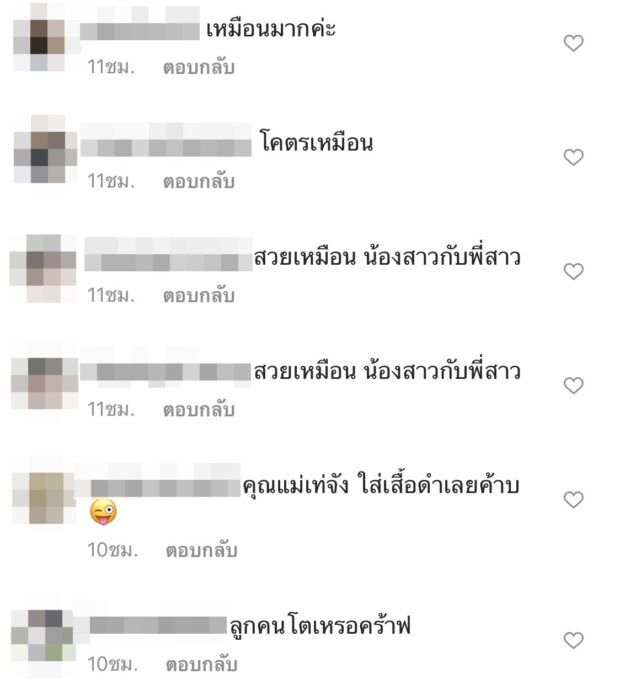Reply to the first 'สวยเหมือน น้องสาวกับพี่สาว' comment

point(199,296)
